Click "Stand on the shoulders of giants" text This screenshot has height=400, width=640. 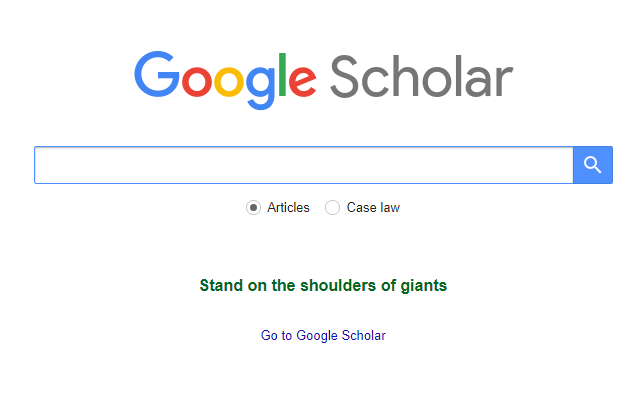323,286
